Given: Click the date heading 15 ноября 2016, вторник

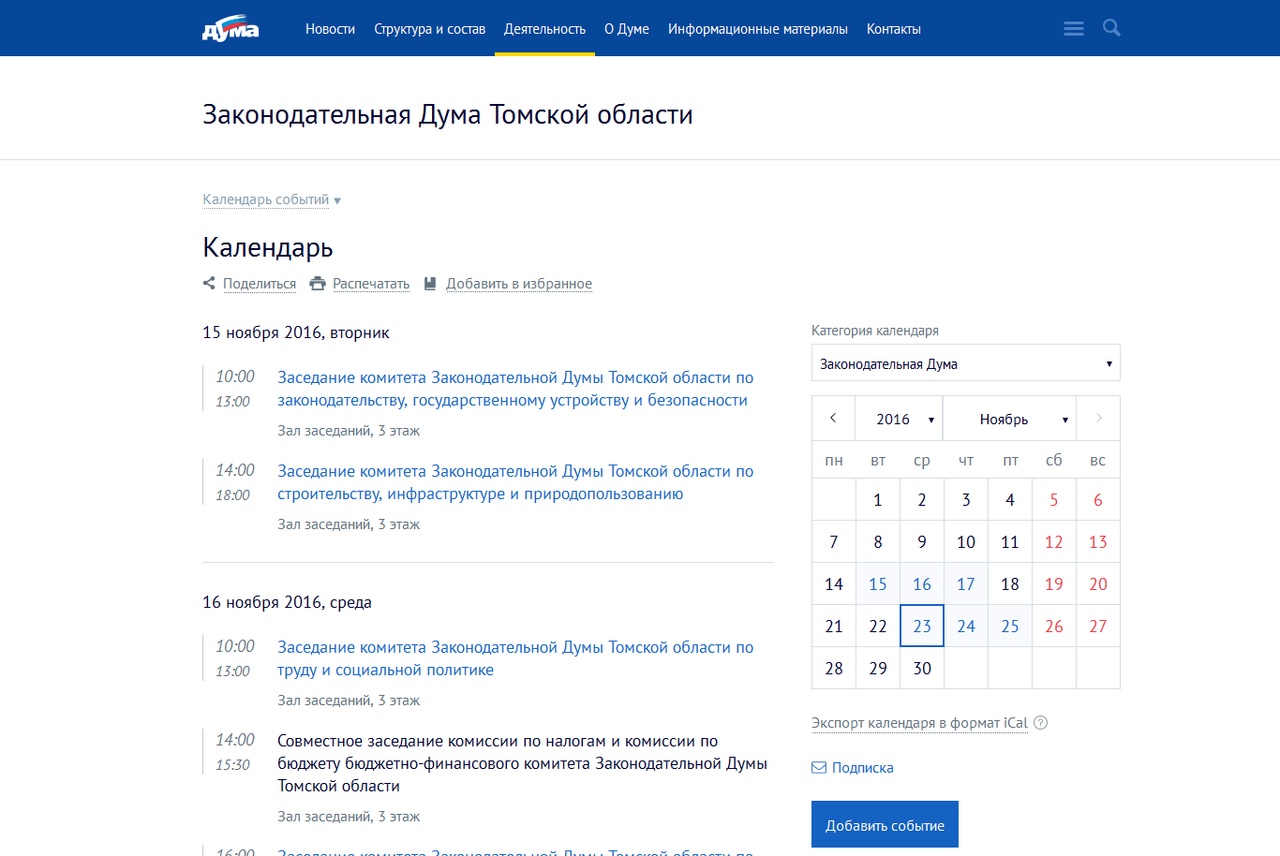Looking at the screenshot, I should coord(296,333).
